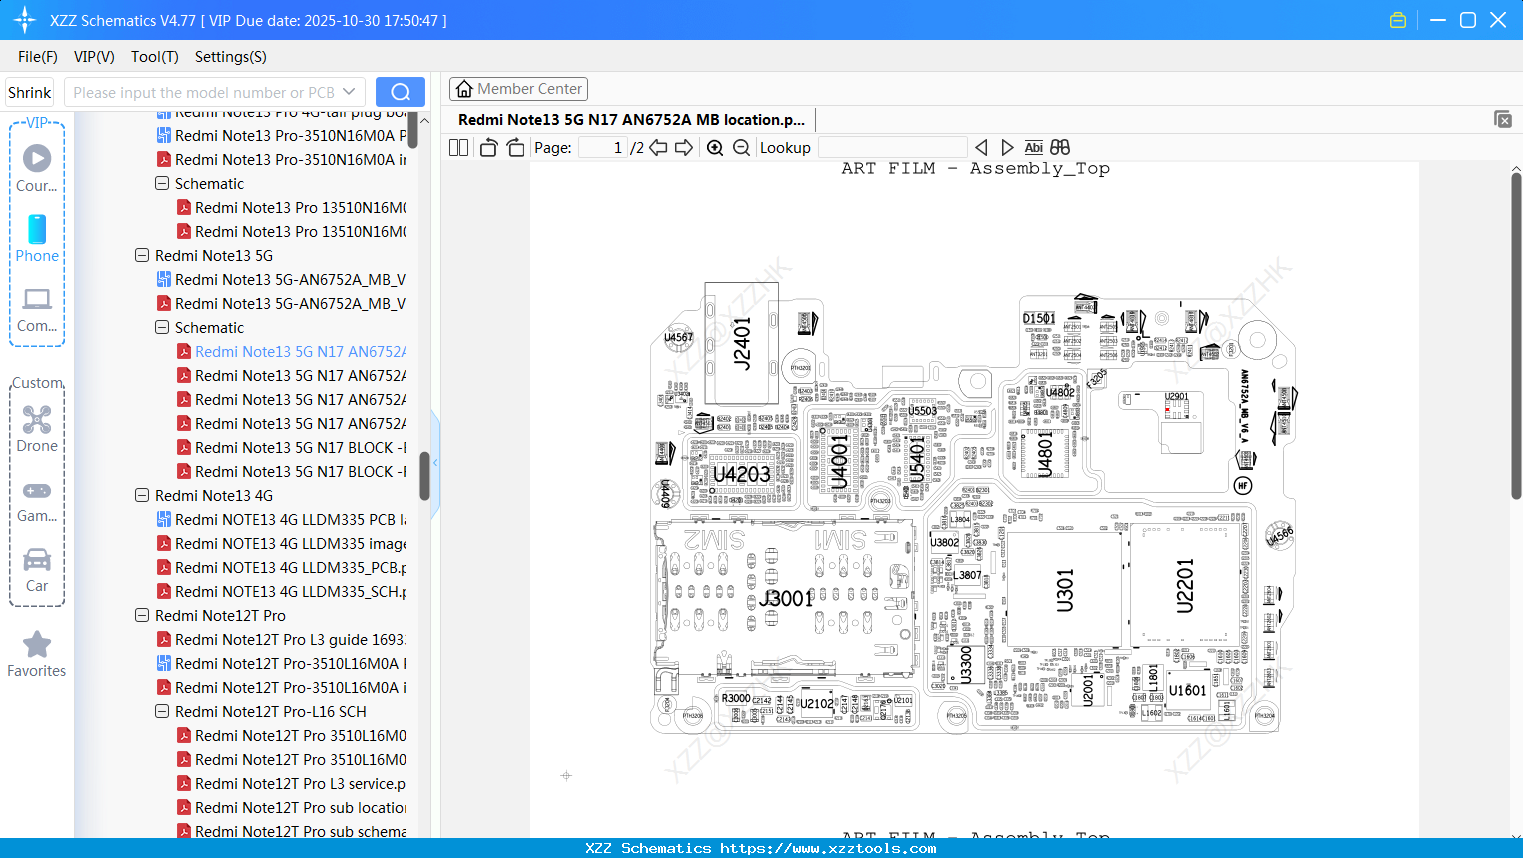The image size is (1523, 858).
Task: Rotate the schematic page clockwise
Action: (x=514, y=147)
